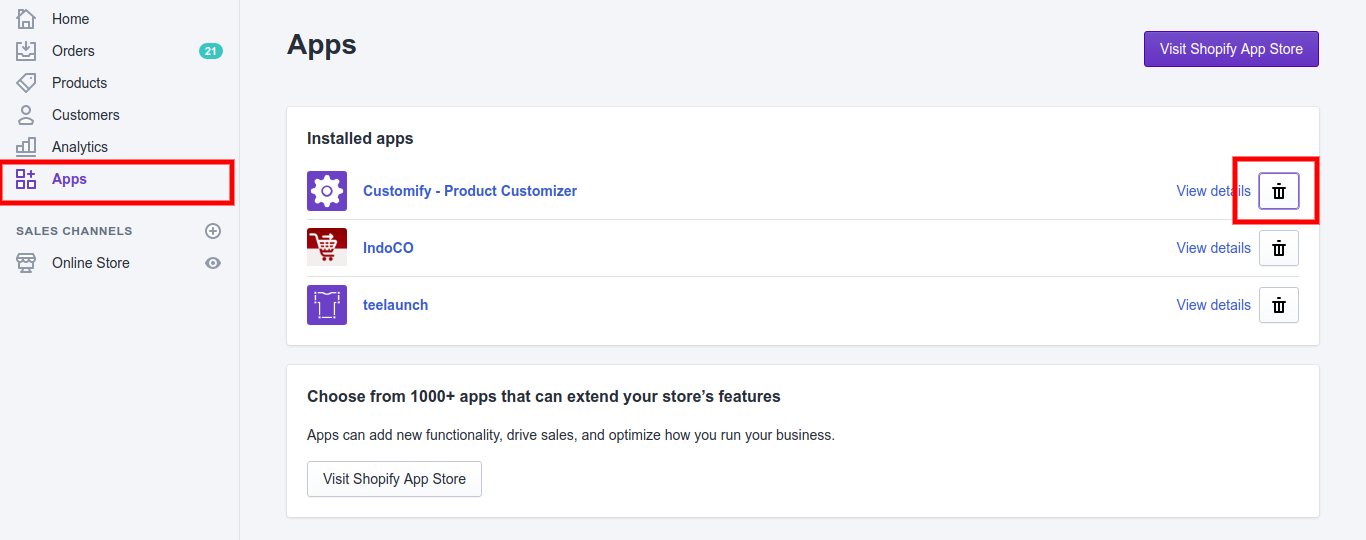The height and width of the screenshot is (540, 1366).
Task: Click the Customers person icon
Action: click(x=26, y=115)
